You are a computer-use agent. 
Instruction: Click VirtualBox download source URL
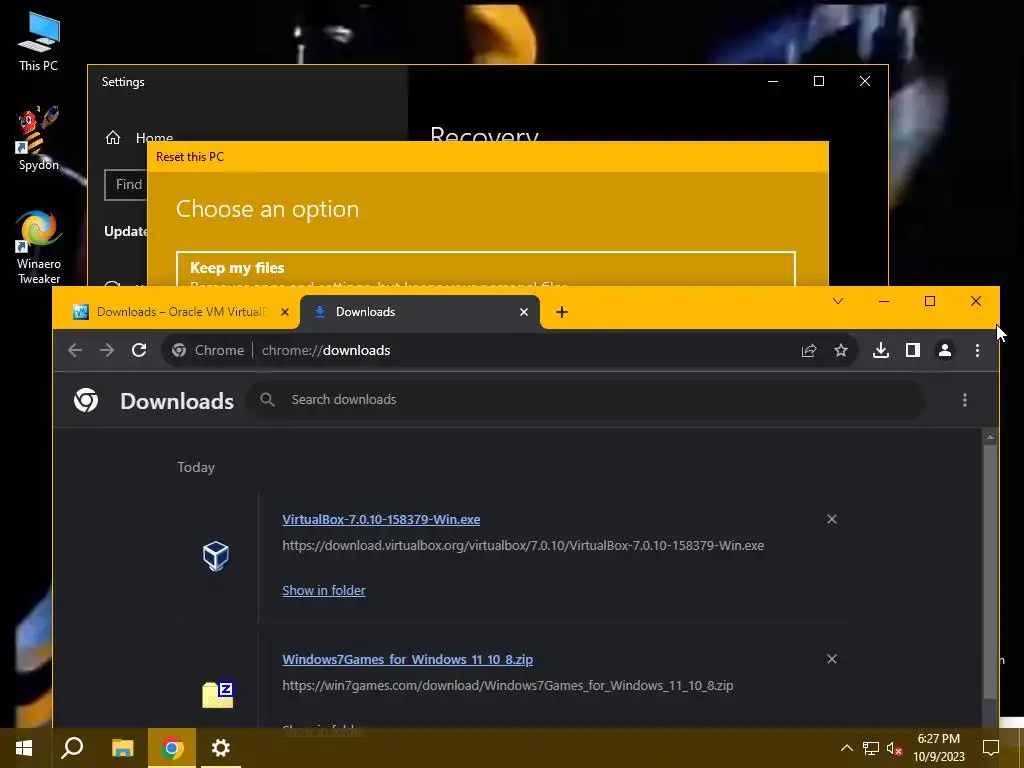(523, 545)
